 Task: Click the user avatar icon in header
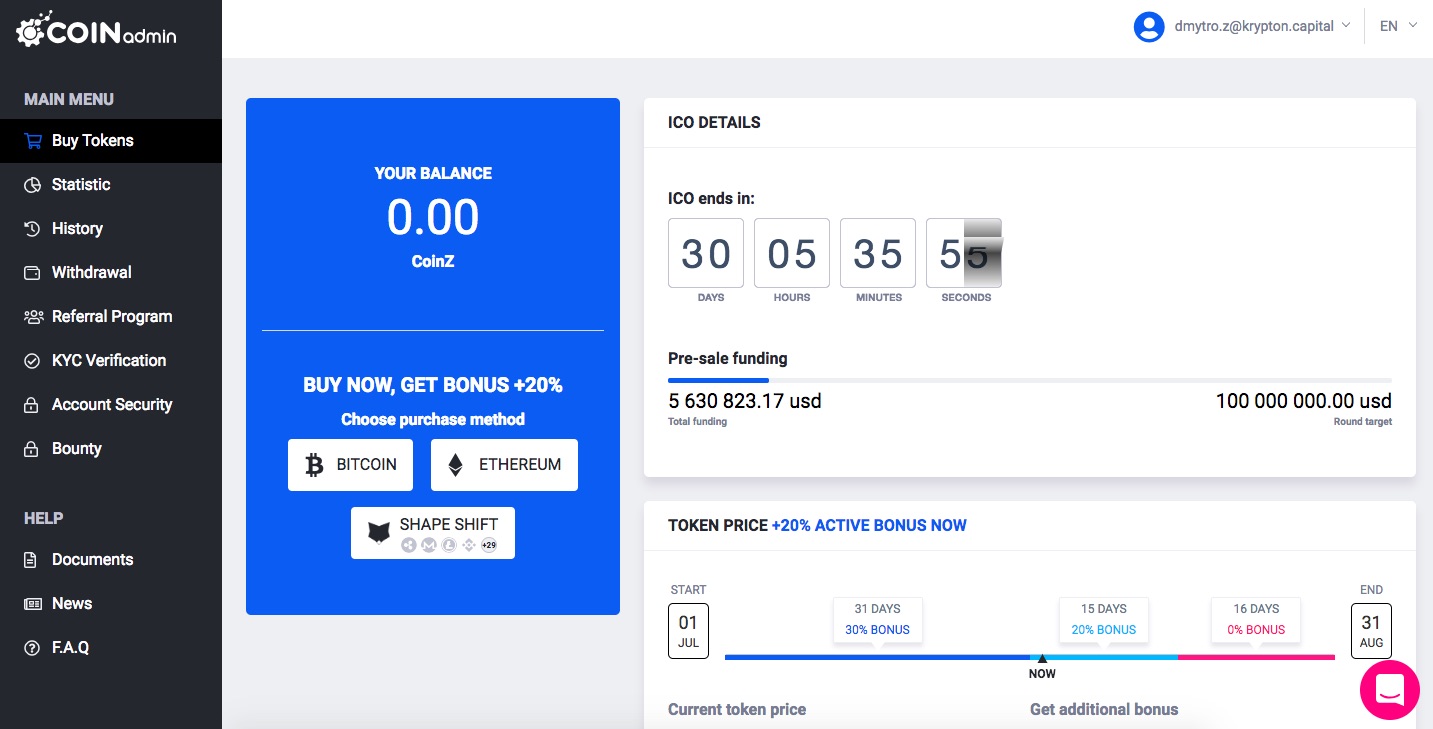click(1149, 27)
